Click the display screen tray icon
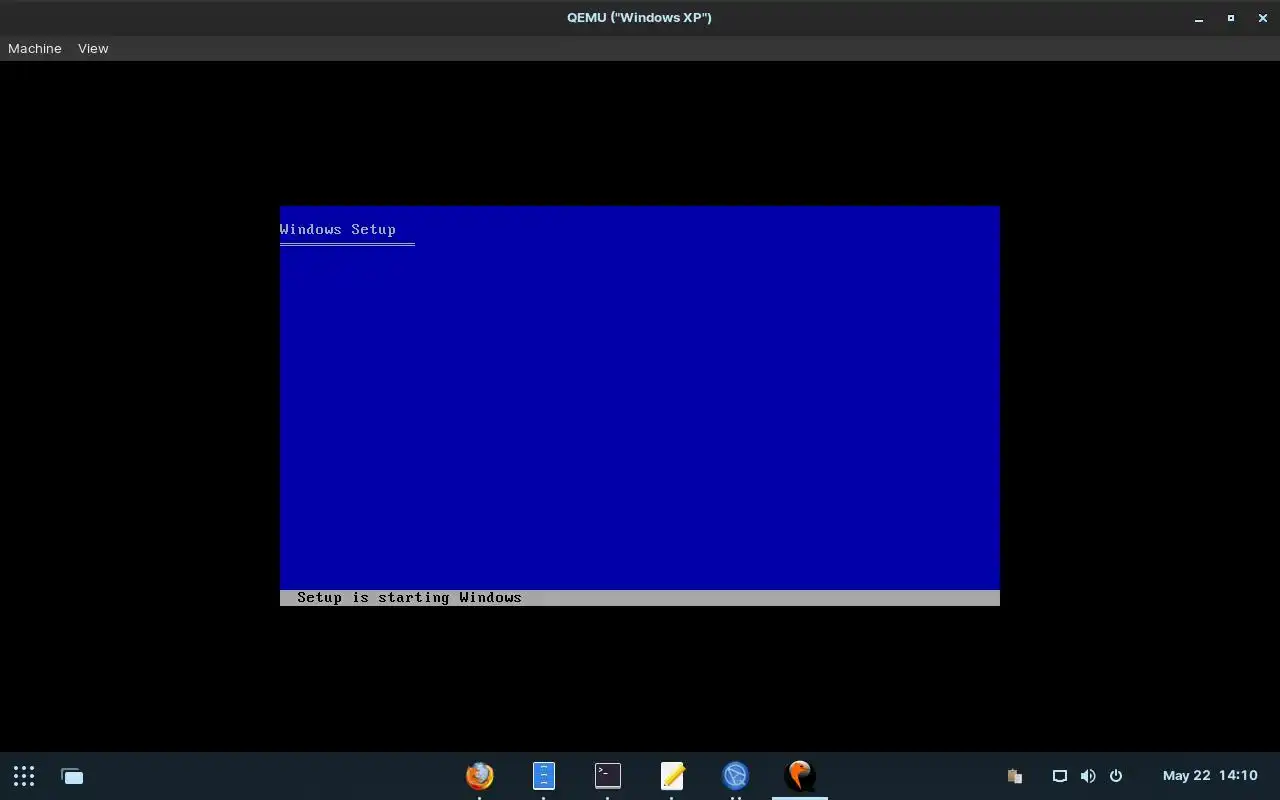 [x=1060, y=776]
